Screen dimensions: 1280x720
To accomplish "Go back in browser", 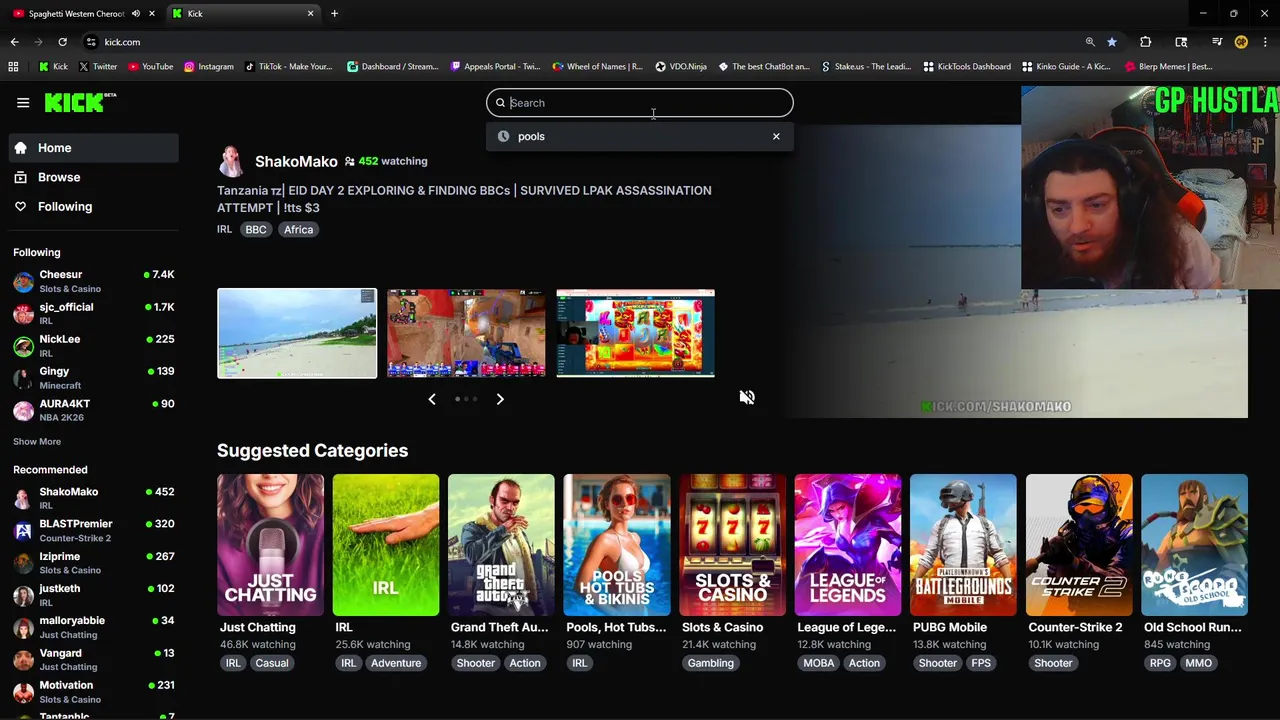I will coord(14,42).
